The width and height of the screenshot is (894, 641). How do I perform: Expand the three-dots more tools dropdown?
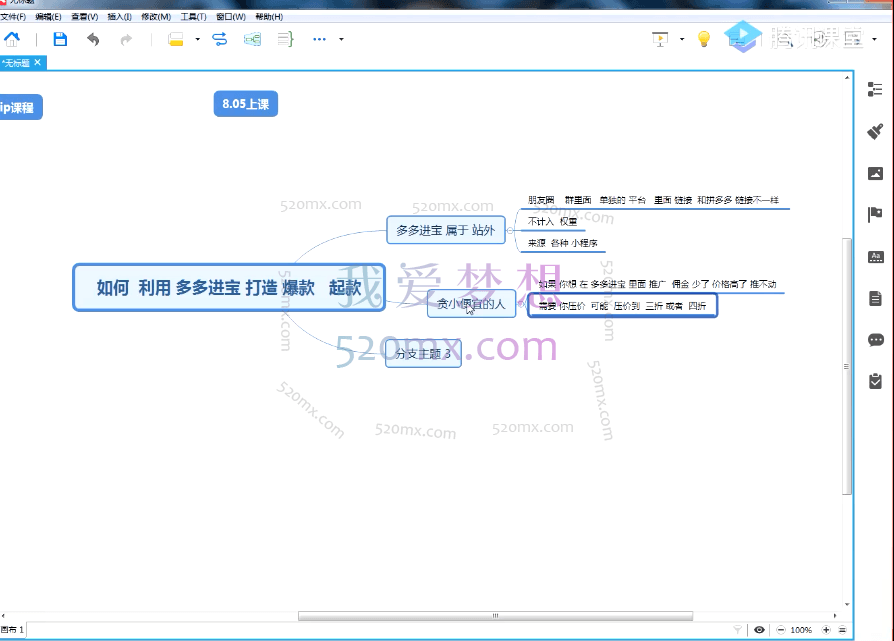(341, 40)
